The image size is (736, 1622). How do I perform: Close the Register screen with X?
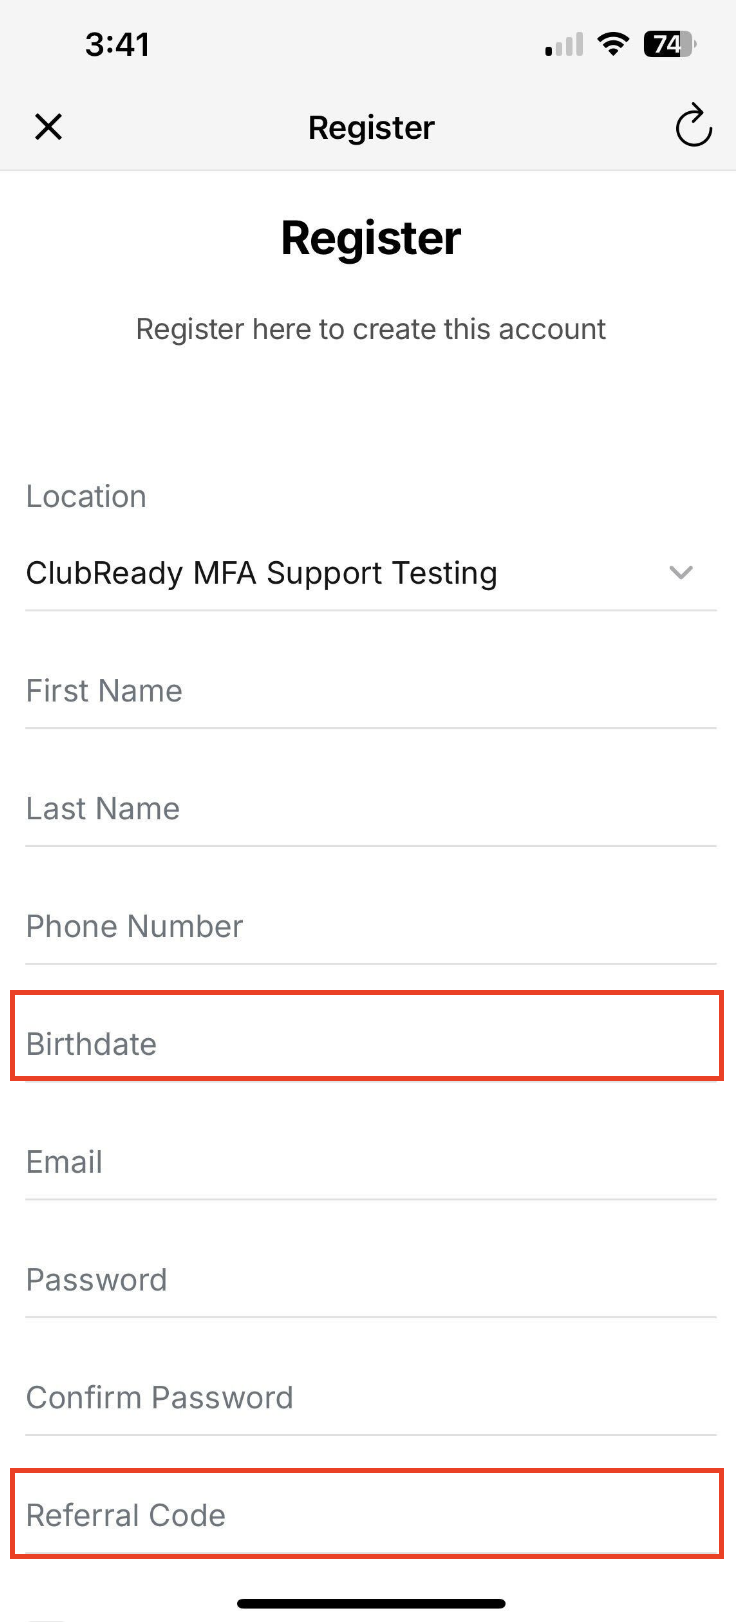point(48,127)
